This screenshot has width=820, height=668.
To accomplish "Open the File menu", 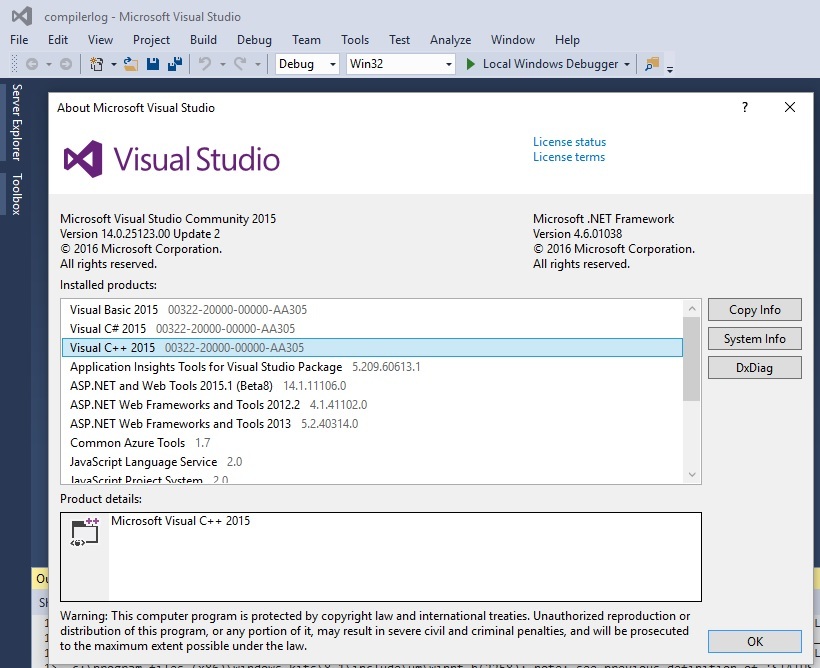I will pyautogui.click(x=19, y=40).
